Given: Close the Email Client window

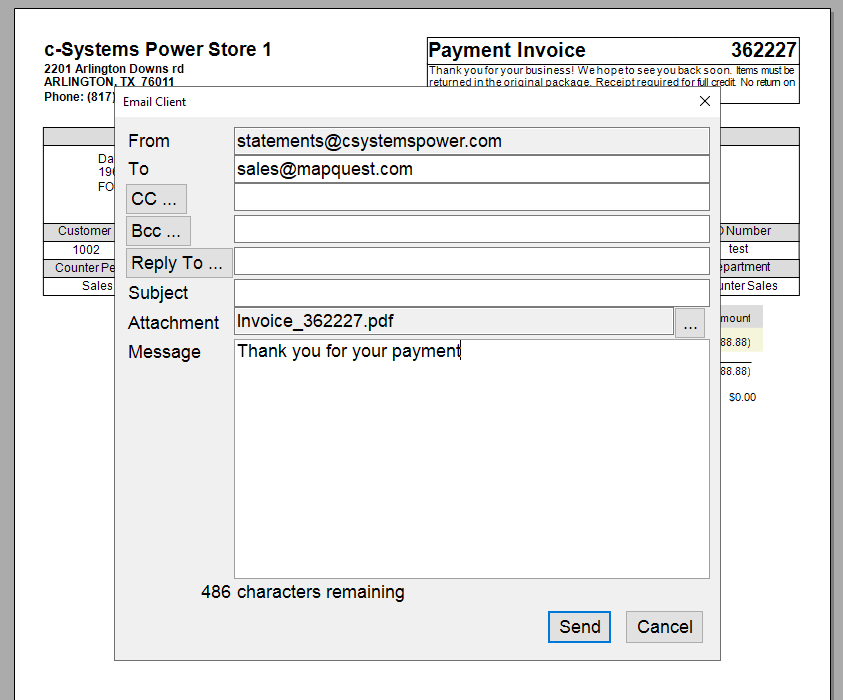Looking at the screenshot, I should pos(704,101).
